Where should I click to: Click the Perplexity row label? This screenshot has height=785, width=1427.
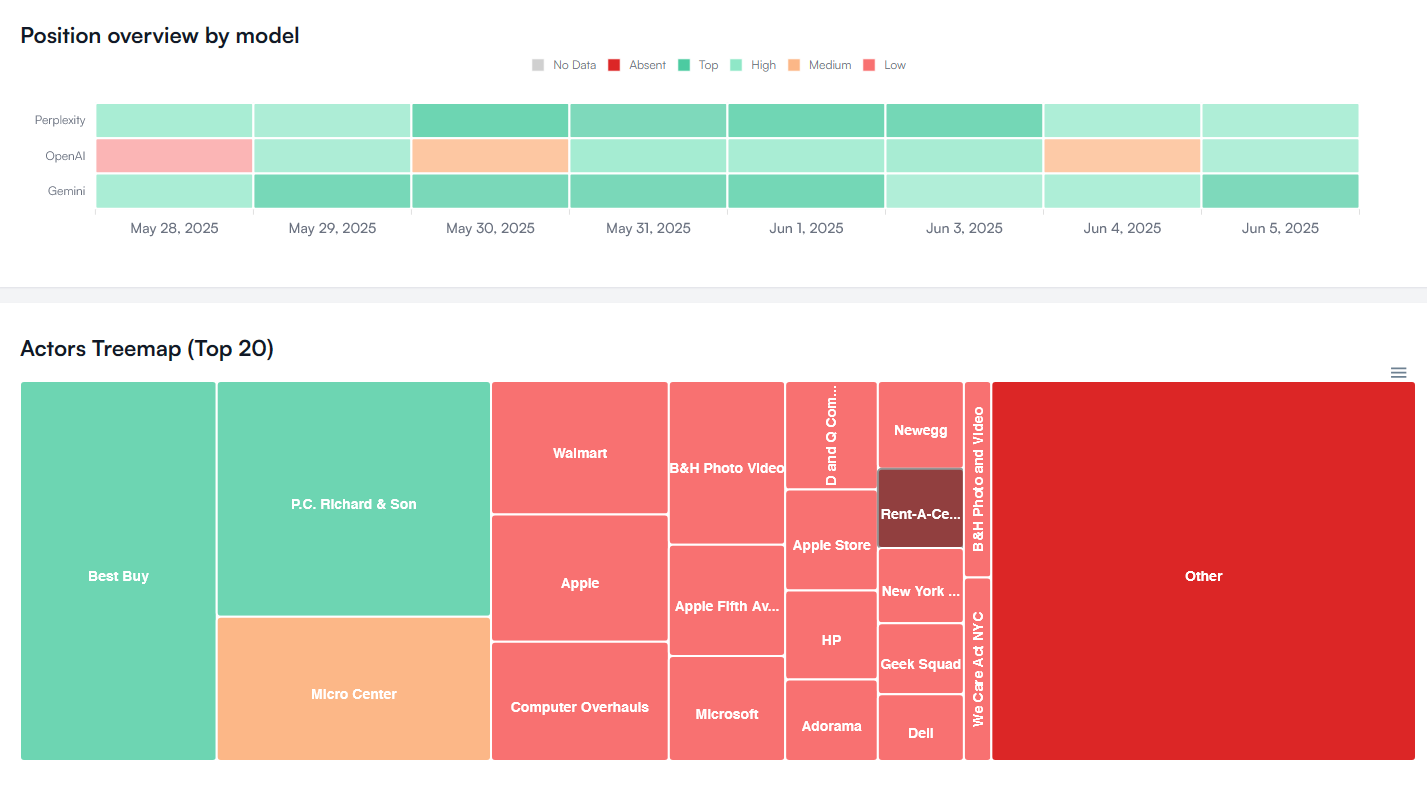60,120
